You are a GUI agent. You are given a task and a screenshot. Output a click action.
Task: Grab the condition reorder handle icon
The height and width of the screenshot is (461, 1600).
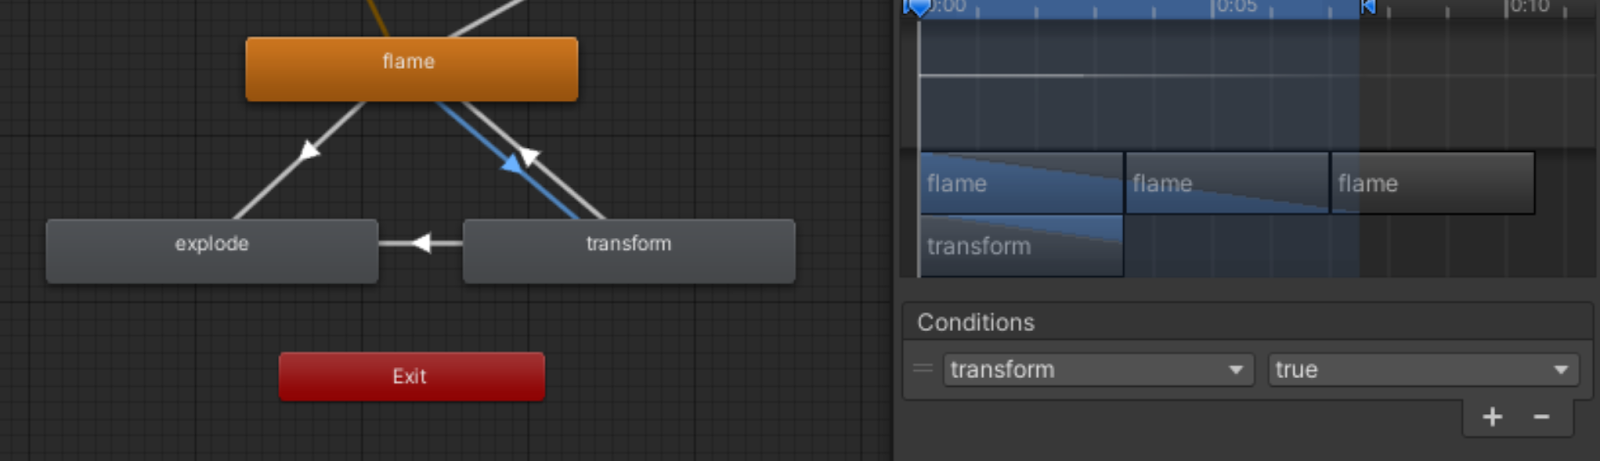pyautogui.click(x=923, y=368)
